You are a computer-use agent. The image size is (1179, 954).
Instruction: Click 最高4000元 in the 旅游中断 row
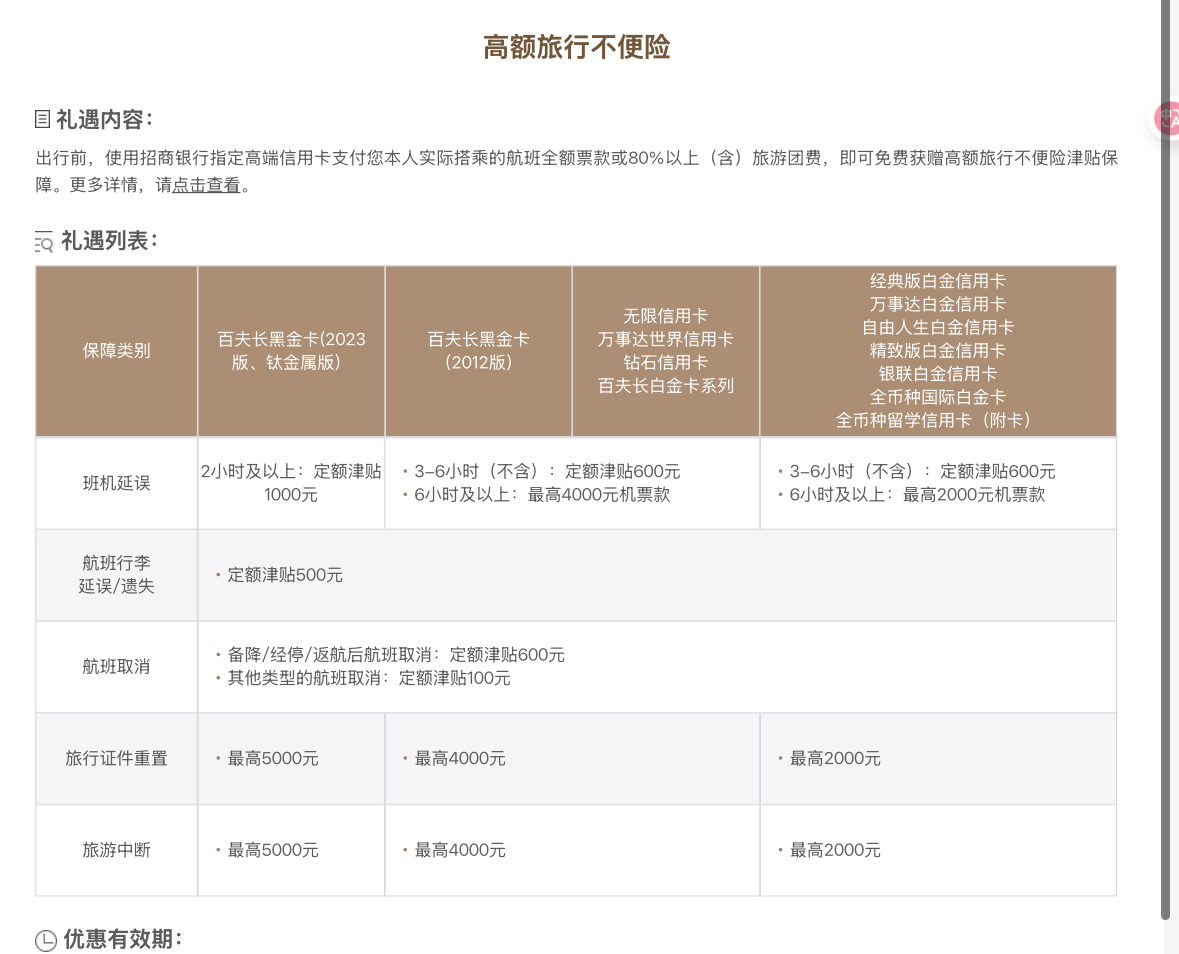[460, 850]
